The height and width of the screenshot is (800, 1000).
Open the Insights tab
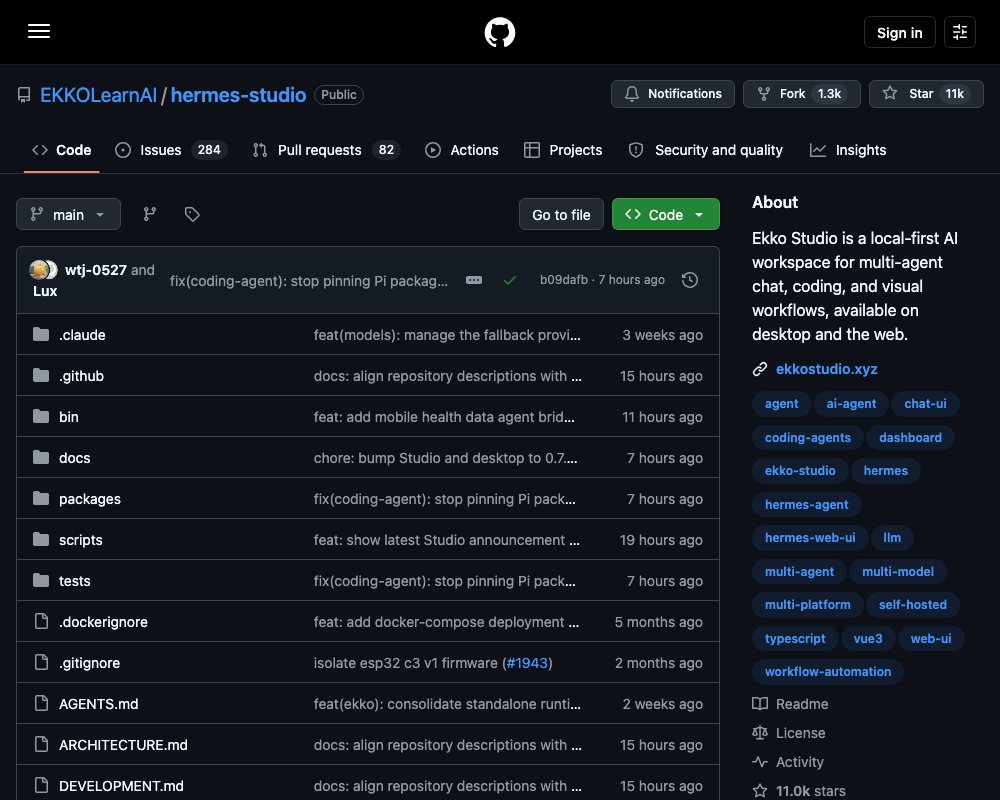(x=848, y=150)
